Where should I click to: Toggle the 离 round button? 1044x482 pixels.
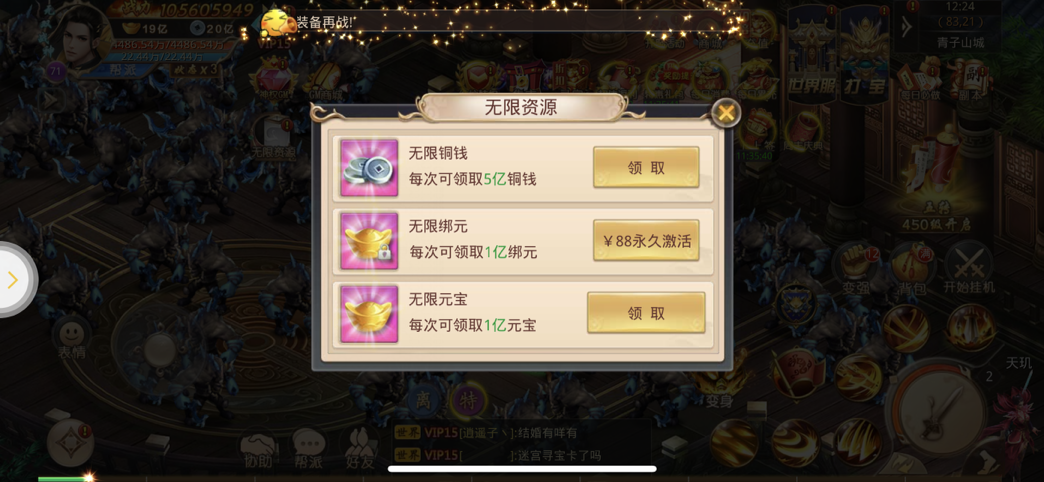pyautogui.click(x=423, y=401)
